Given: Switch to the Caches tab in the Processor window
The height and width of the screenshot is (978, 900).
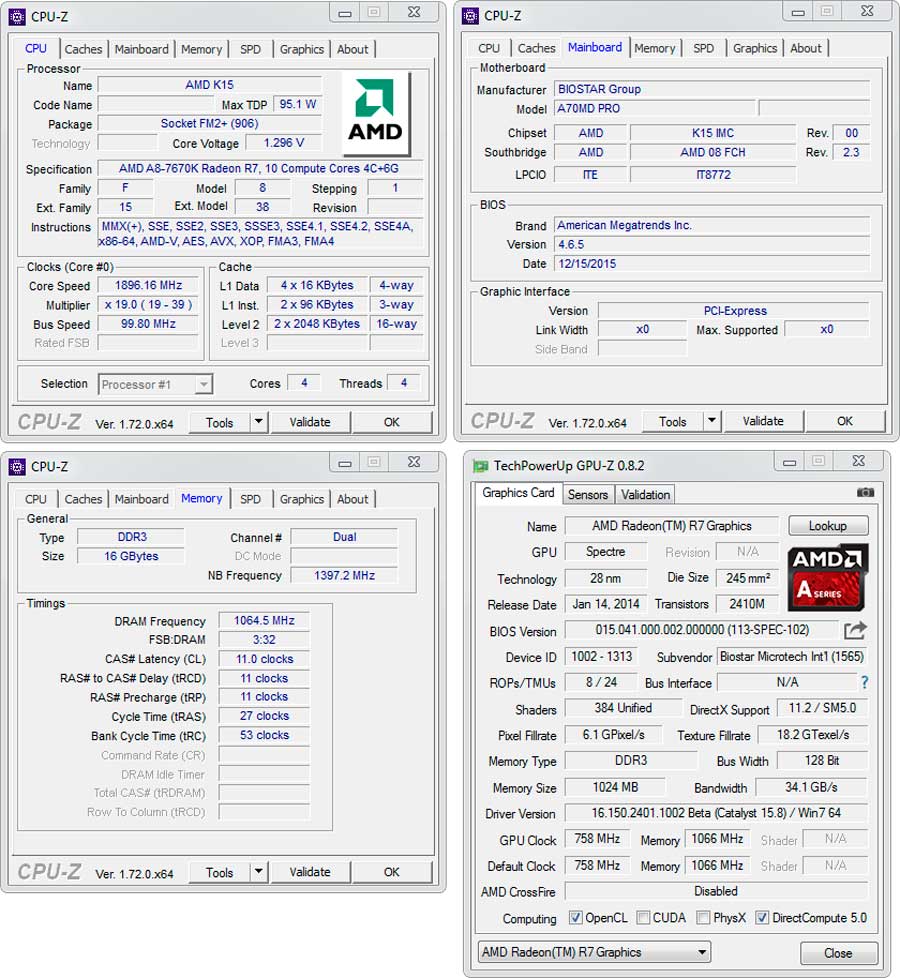Looking at the screenshot, I should 83,49.
